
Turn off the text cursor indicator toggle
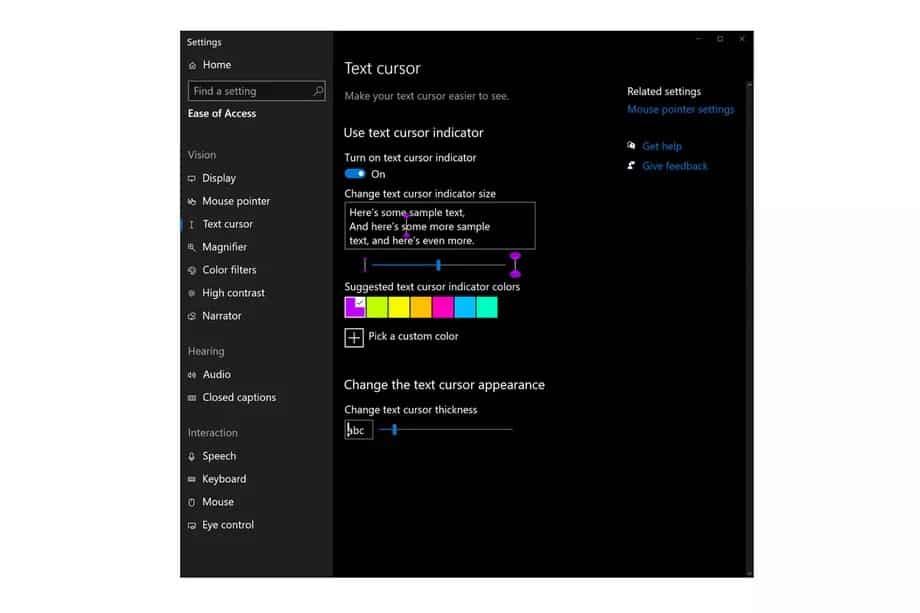pos(355,174)
